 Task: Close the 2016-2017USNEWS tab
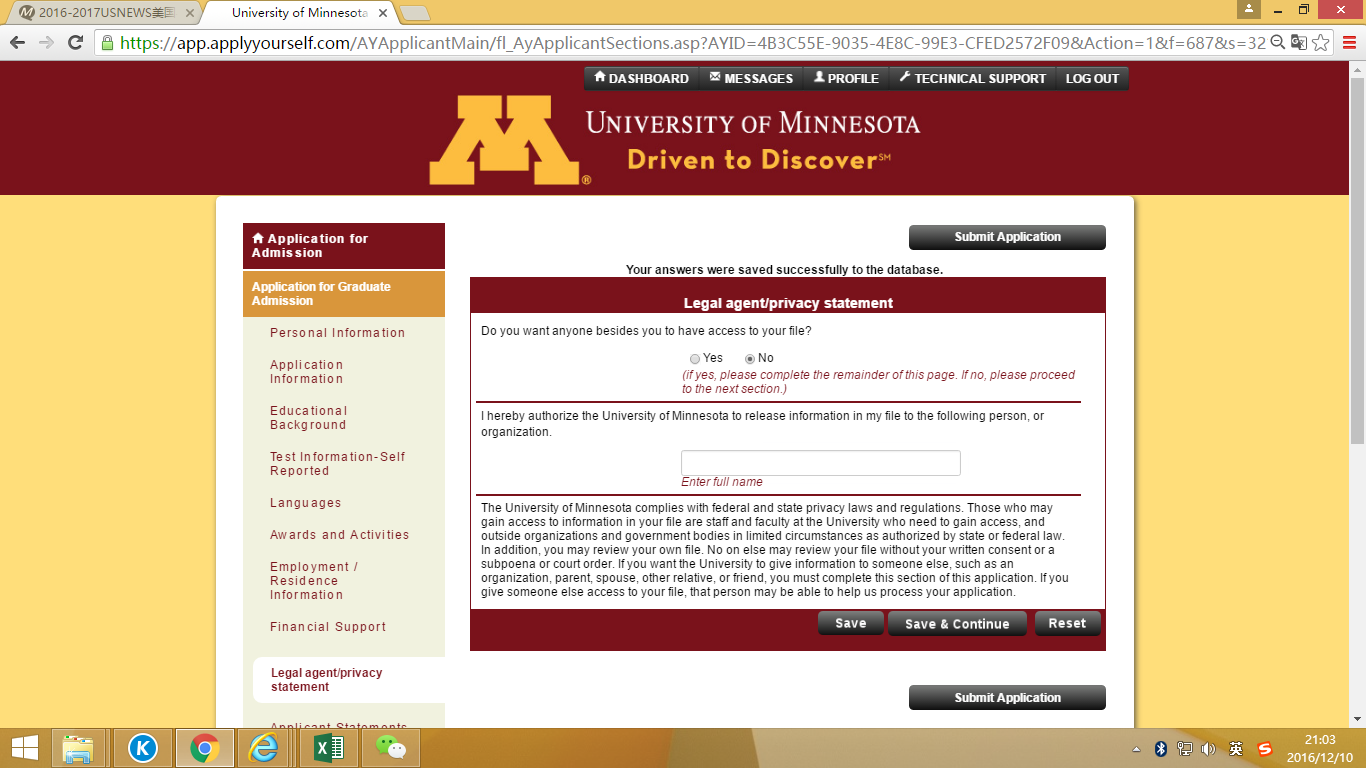[190, 13]
